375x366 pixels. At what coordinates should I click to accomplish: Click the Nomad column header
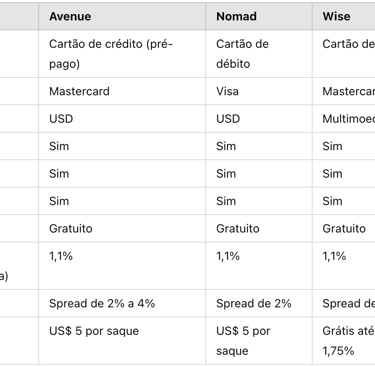click(259, 16)
